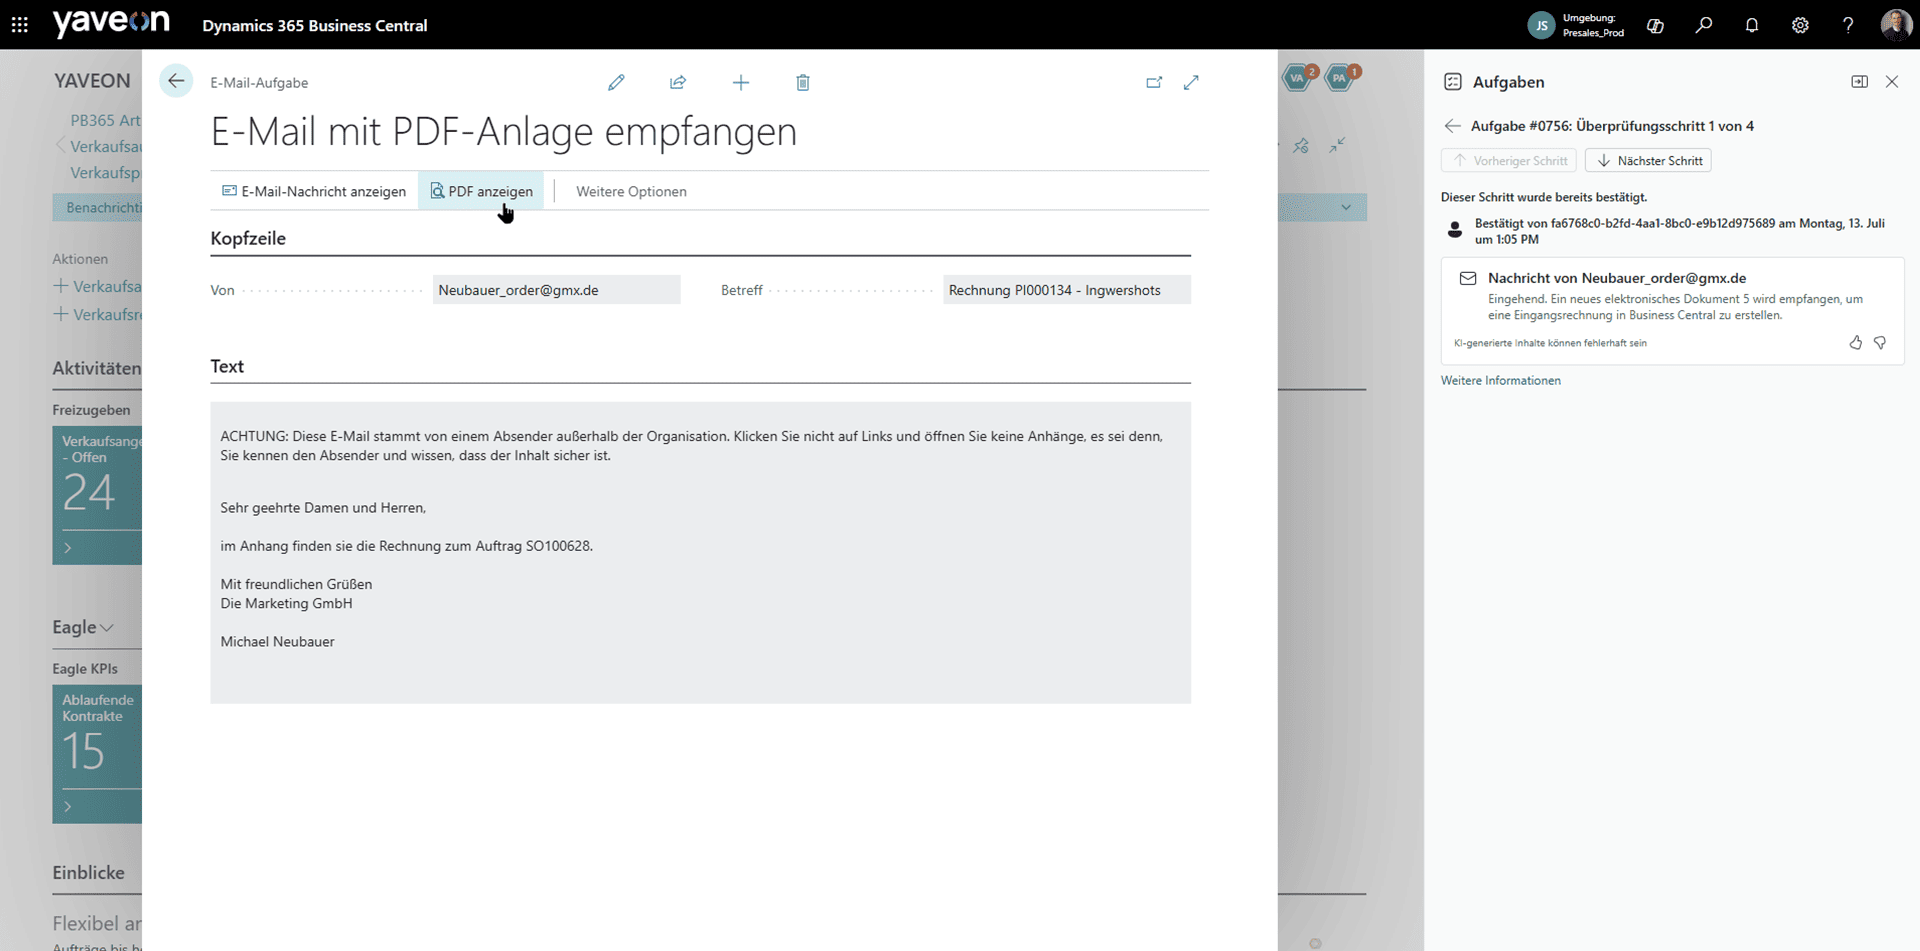Open the app launcher waffle menu
Screen dimensions: 1920x951
click(19, 25)
